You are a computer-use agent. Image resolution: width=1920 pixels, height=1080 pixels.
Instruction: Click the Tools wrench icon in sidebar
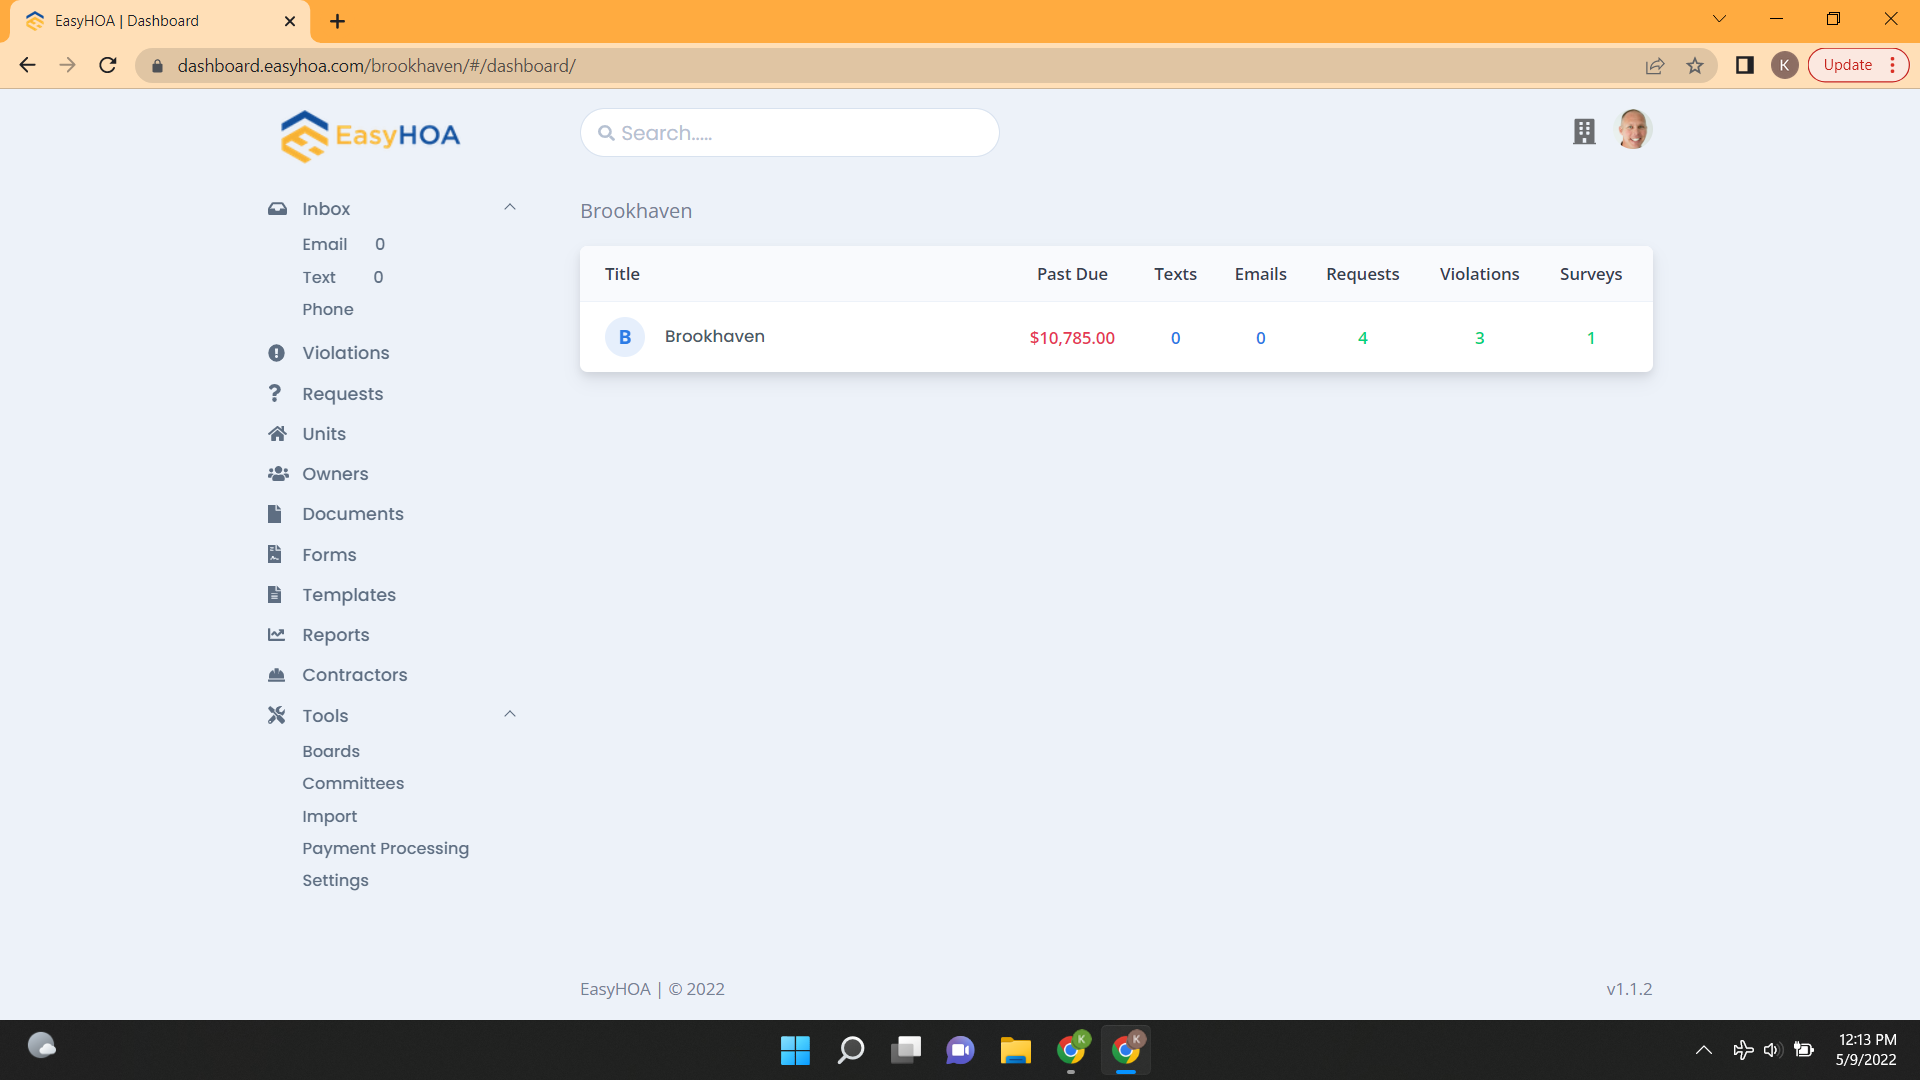click(276, 715)
